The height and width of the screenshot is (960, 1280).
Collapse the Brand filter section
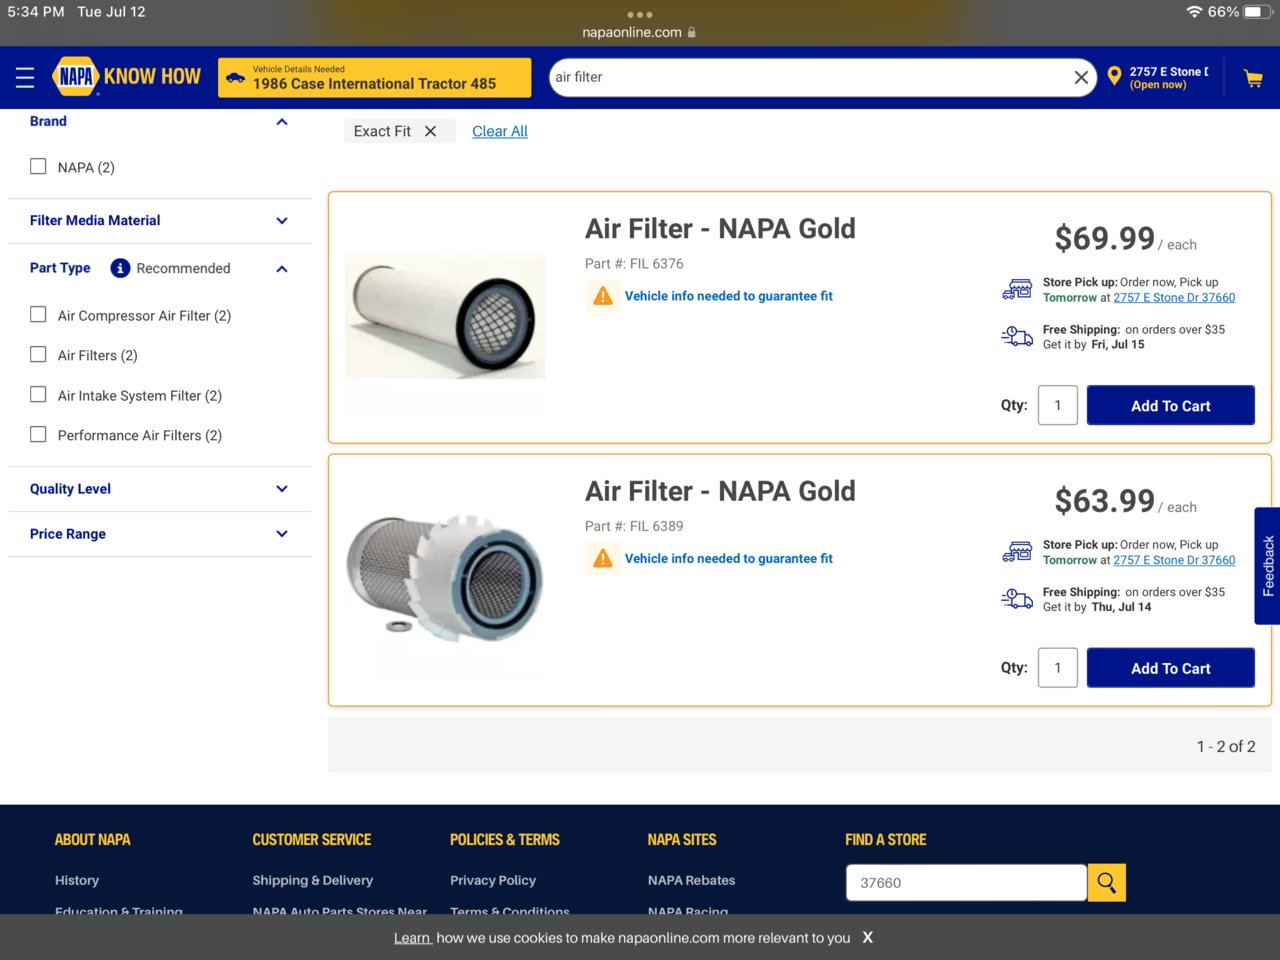(x=282, y=122)
